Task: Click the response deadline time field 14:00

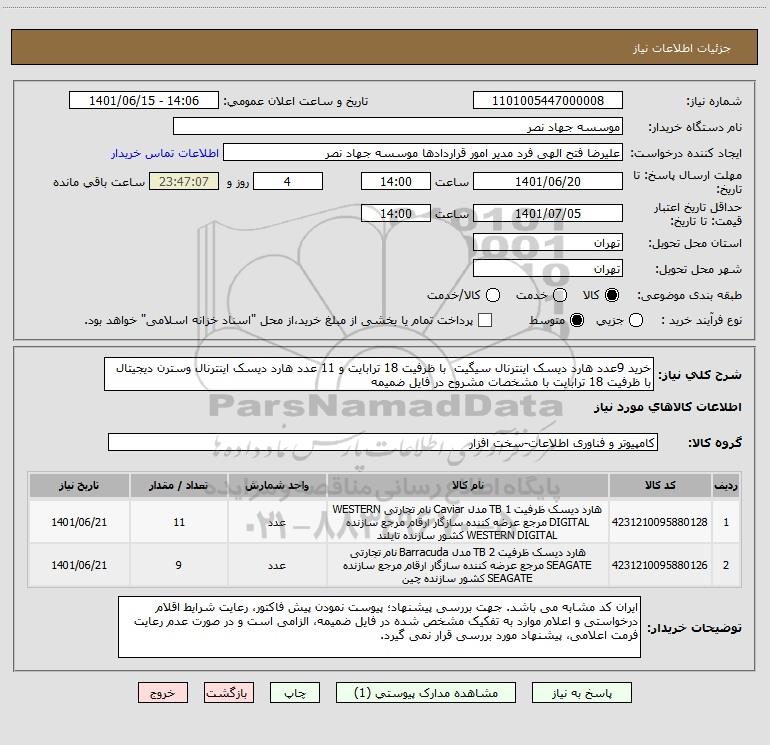Action: click(396, 181)
